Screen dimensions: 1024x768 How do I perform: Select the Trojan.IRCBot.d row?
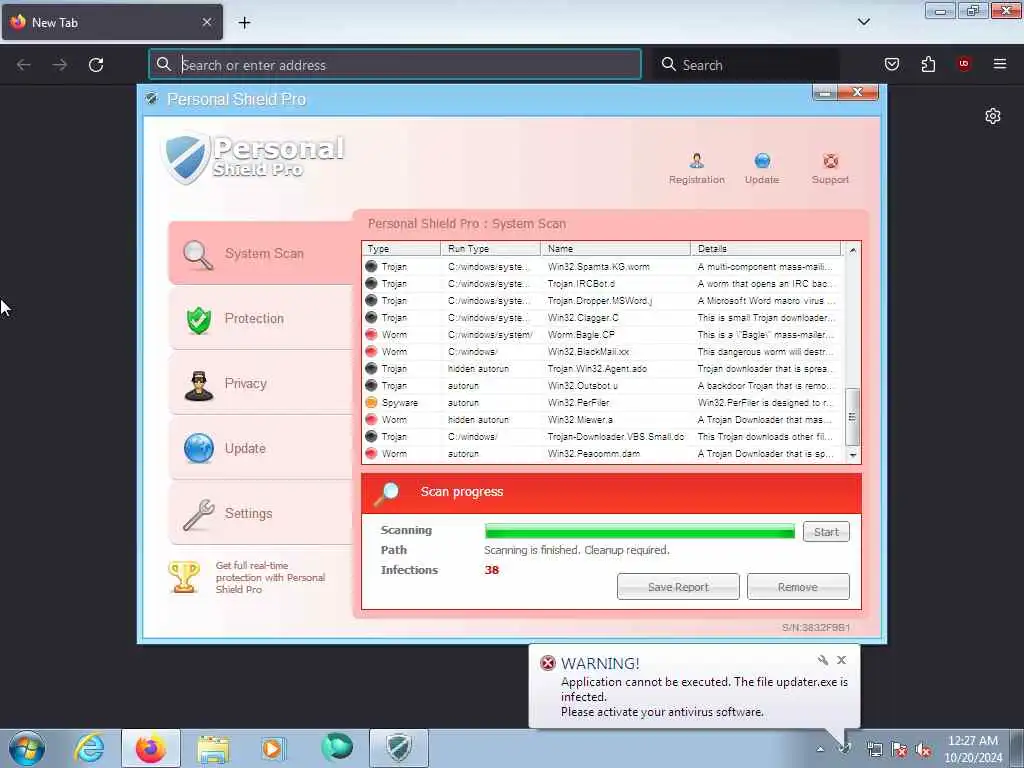602,283
